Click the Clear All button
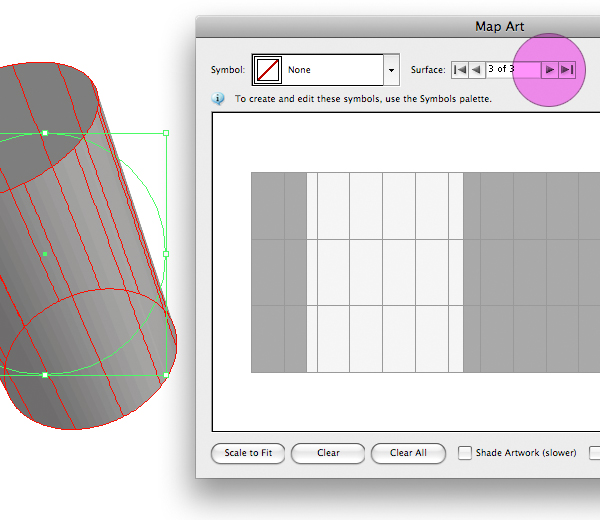This screenshot has width=600, height=520. click(x=408, y=453)
